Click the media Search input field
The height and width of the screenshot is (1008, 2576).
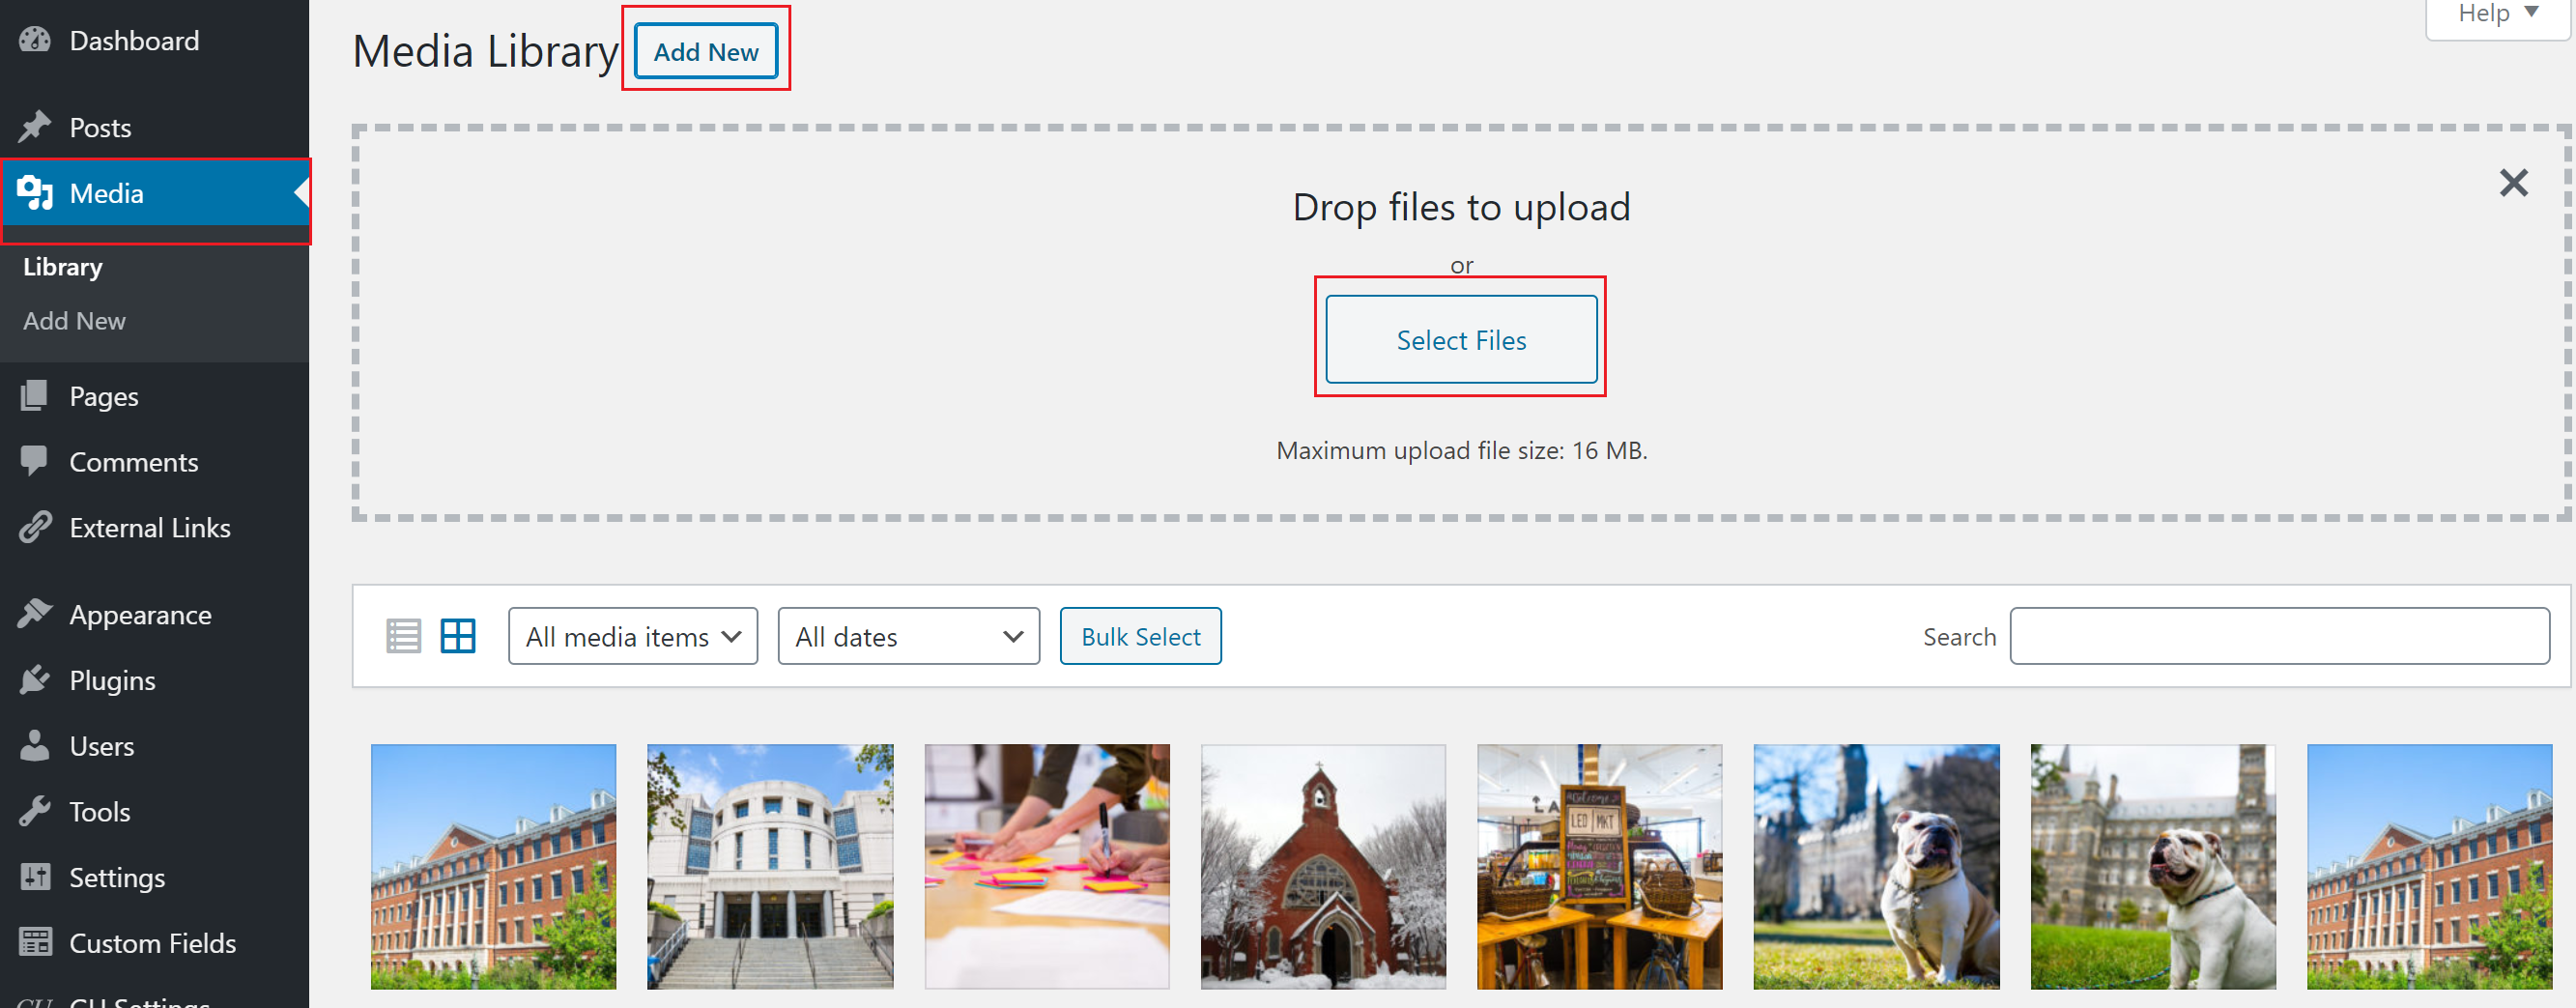click(x=2279, y=636)
